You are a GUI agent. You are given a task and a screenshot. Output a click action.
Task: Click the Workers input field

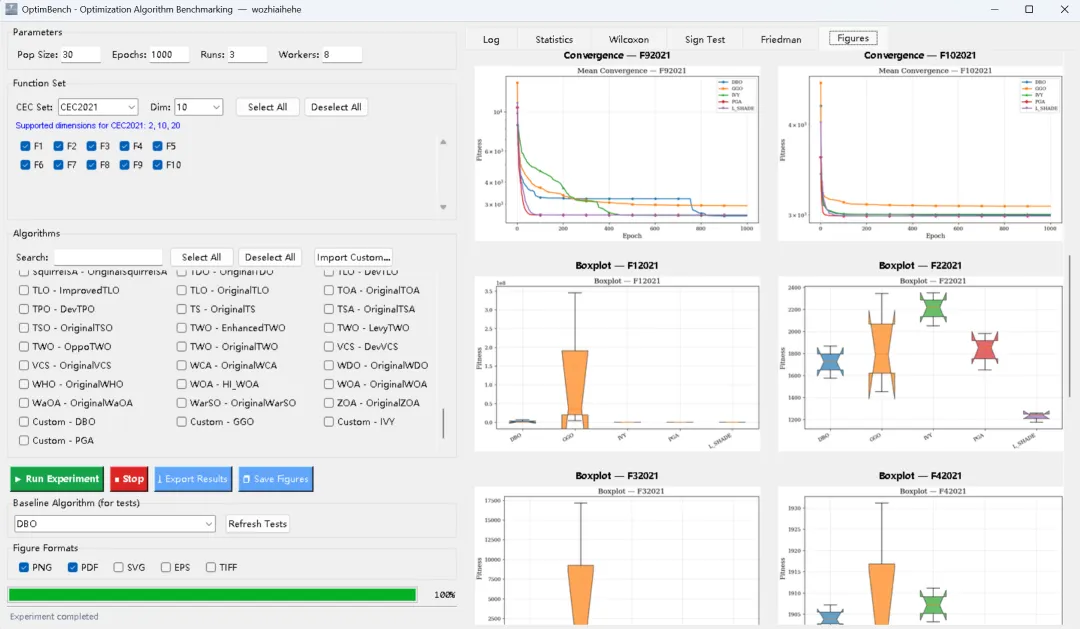[x=342, y=54]
